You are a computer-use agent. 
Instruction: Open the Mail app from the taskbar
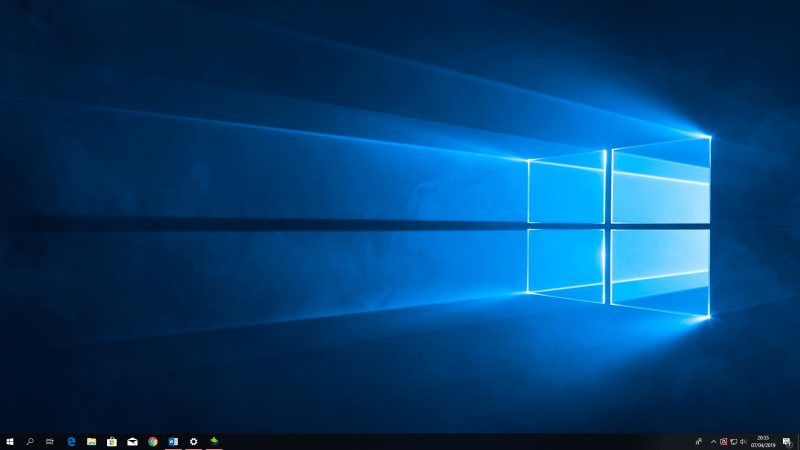pos(132,442)
